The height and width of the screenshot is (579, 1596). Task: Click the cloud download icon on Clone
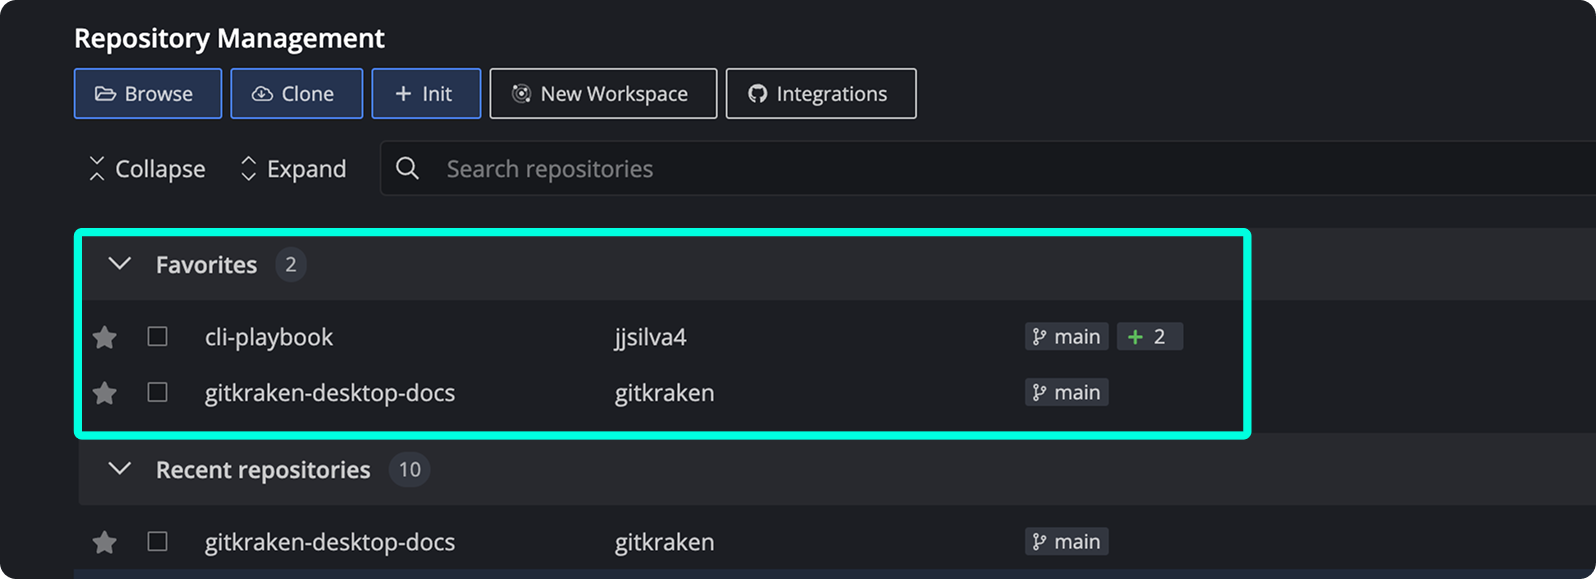[x=262, y=94]
